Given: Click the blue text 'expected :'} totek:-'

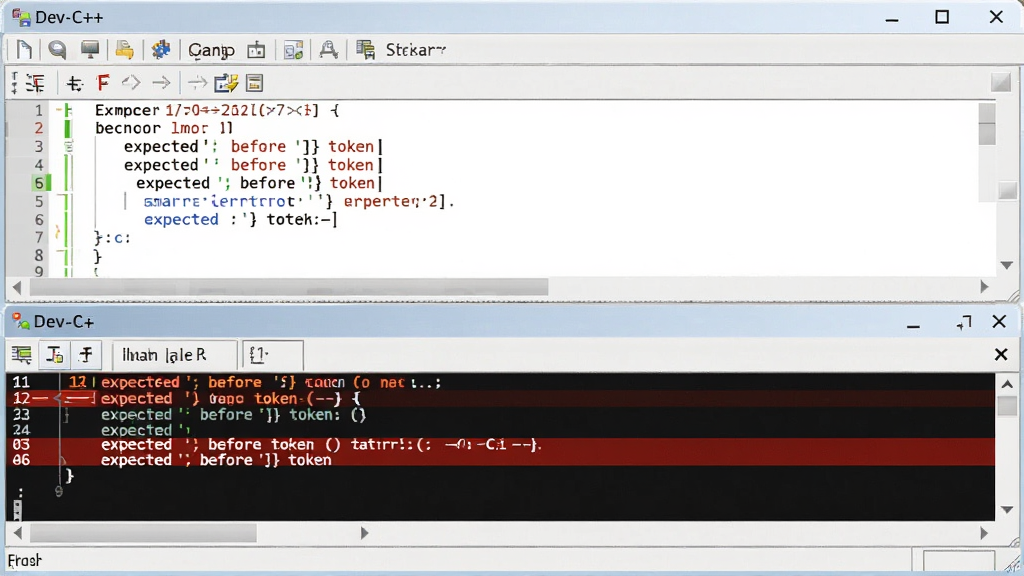Looking at the screenshot, I should pos(240,220).
